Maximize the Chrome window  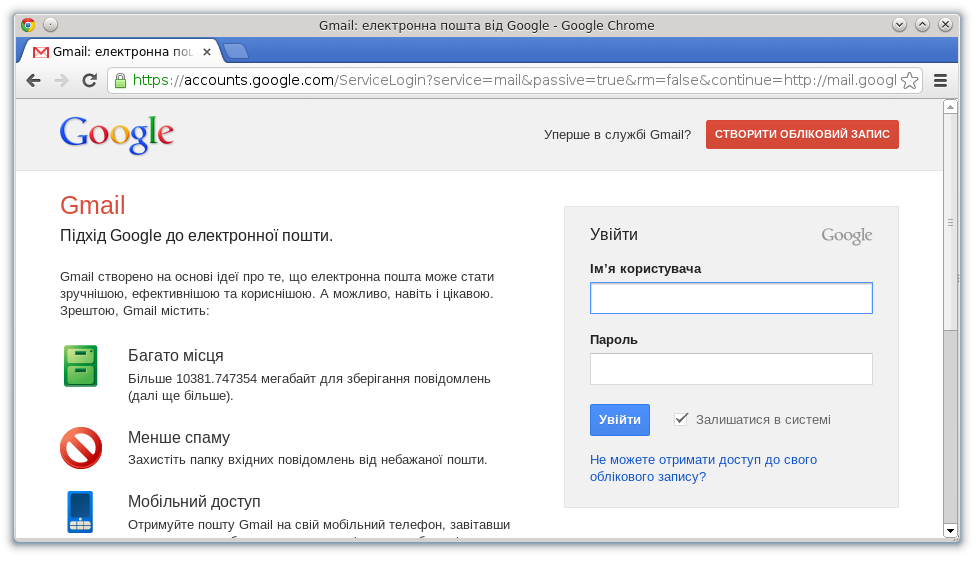[922, 25]
